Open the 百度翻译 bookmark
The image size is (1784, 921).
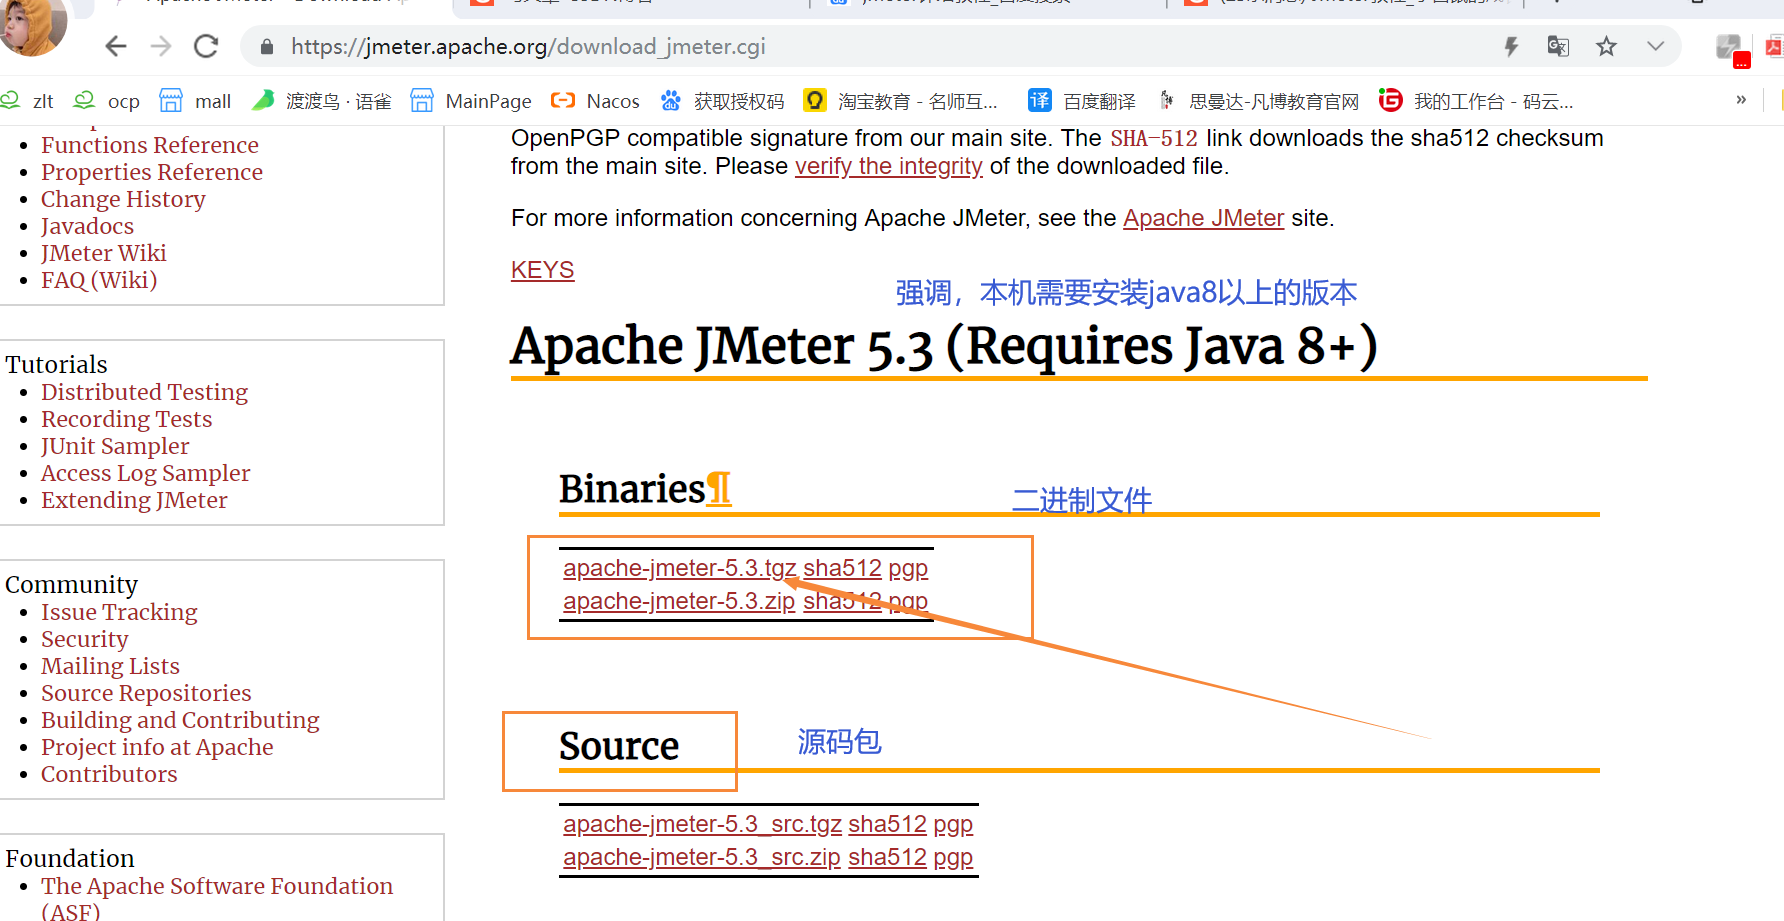point(1089,100)
